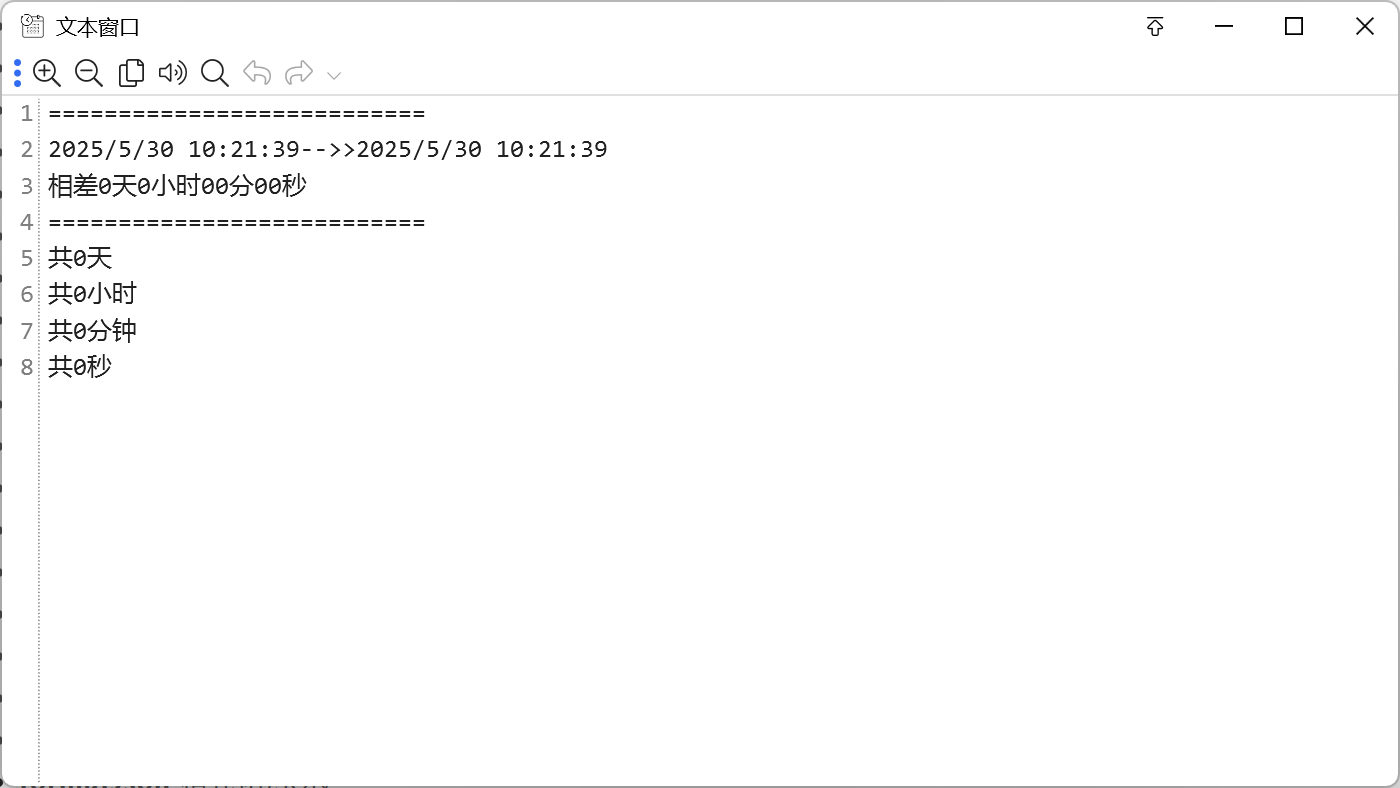This screenshot has width=1400, height=788.
Task: Copy text using the copy icon
Action: pyautogui.click(x=131, y=73)
